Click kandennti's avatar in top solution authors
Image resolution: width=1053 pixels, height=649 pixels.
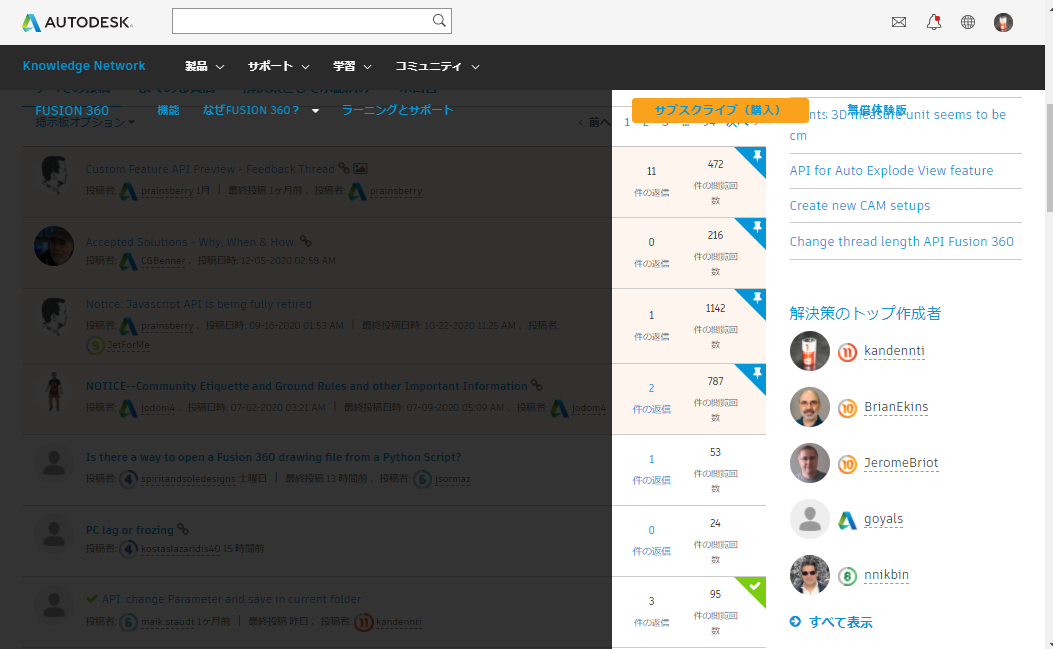point(810,351)
